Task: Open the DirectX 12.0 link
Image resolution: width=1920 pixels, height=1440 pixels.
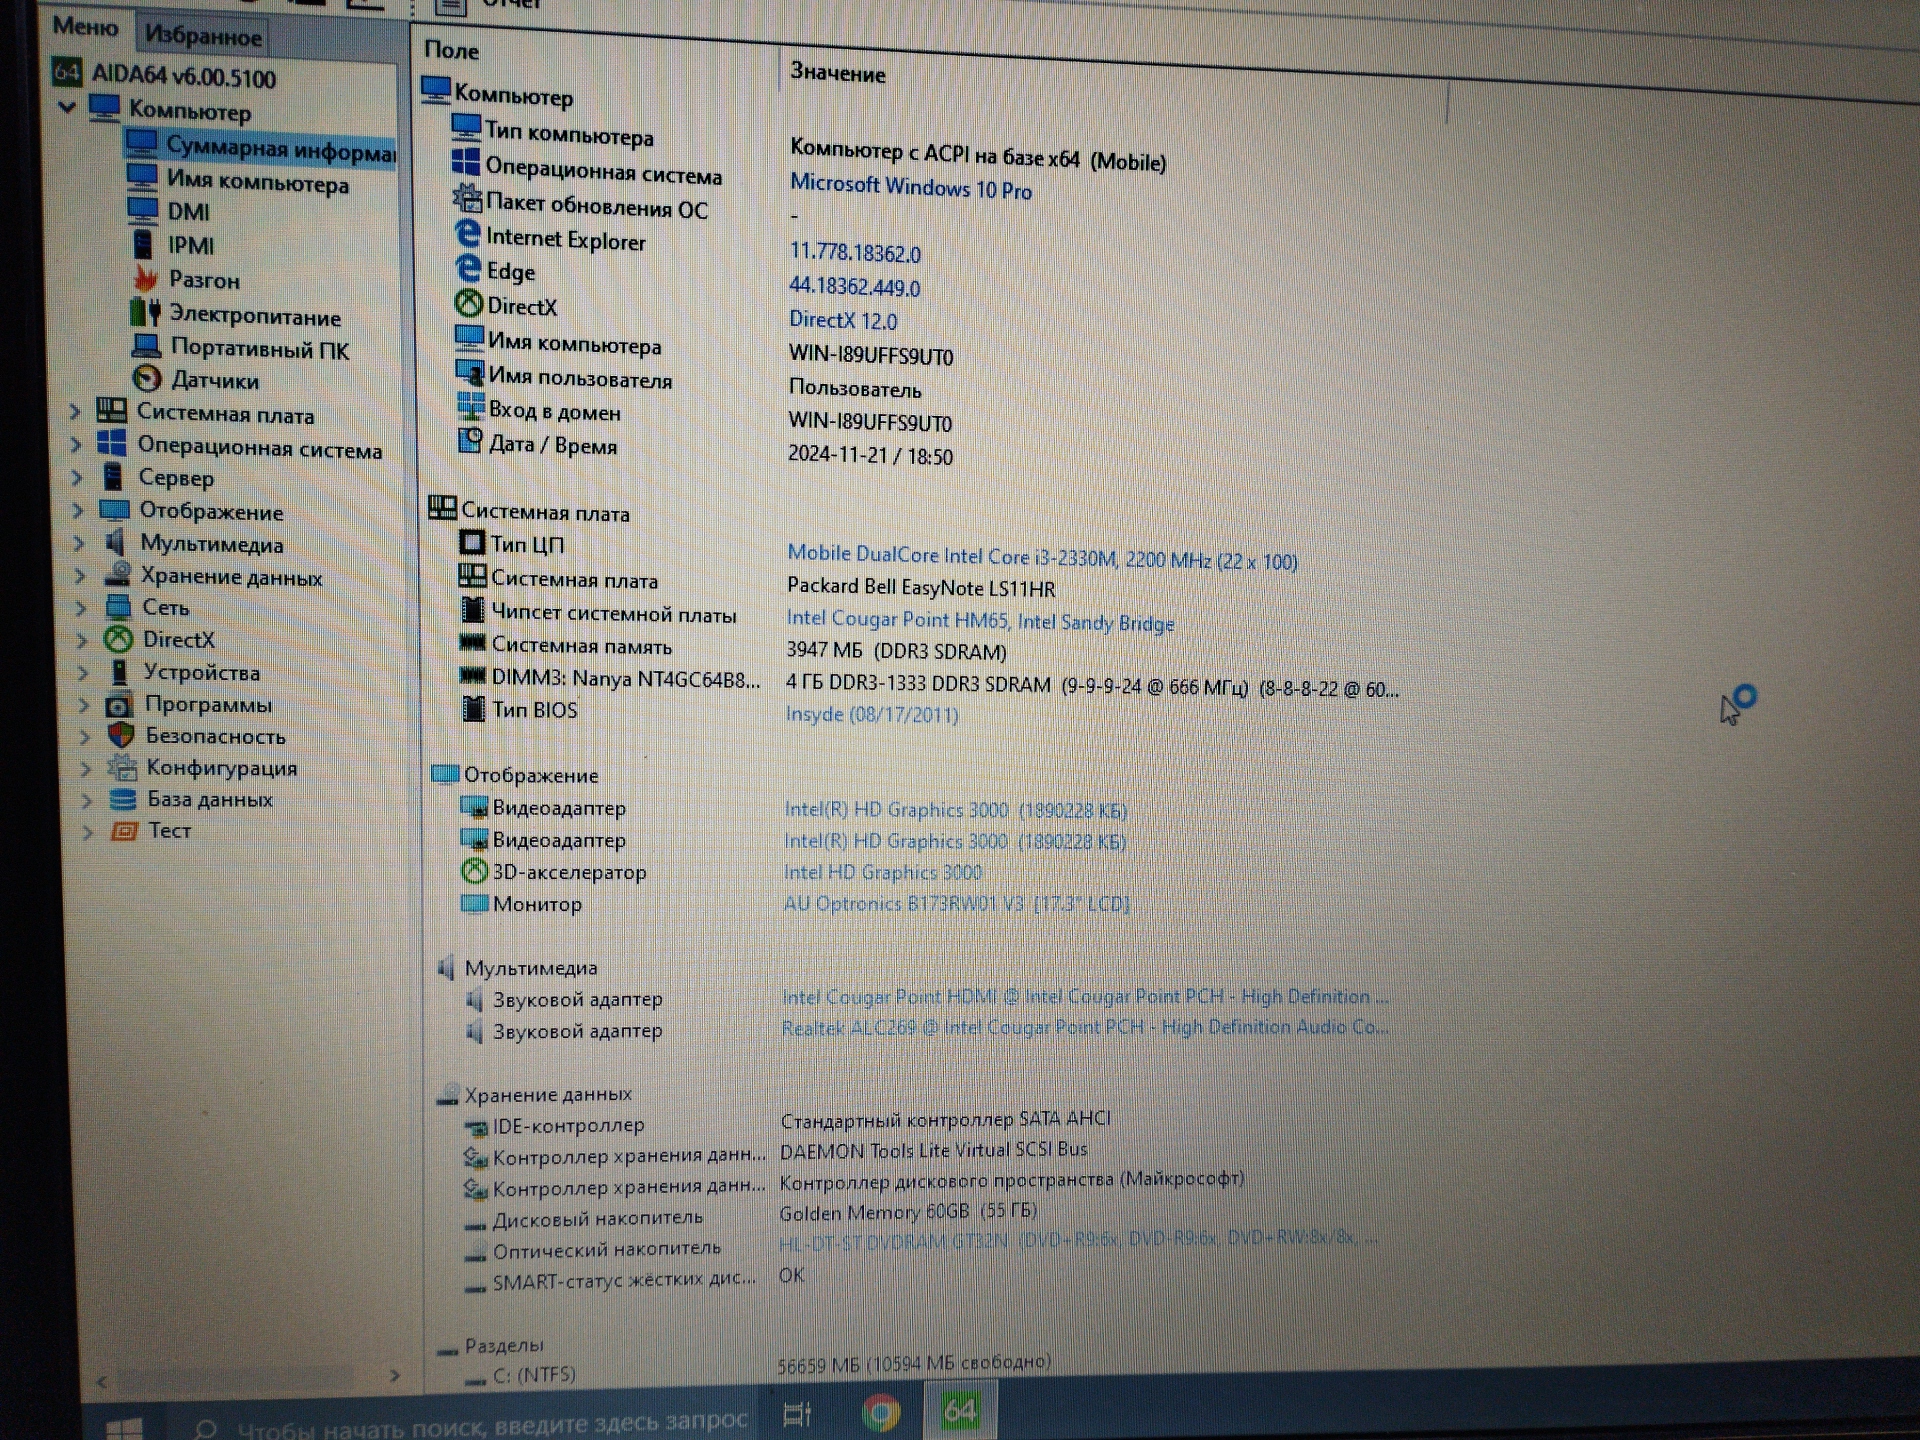Action: pyautogui.click(x=842, y=320)
